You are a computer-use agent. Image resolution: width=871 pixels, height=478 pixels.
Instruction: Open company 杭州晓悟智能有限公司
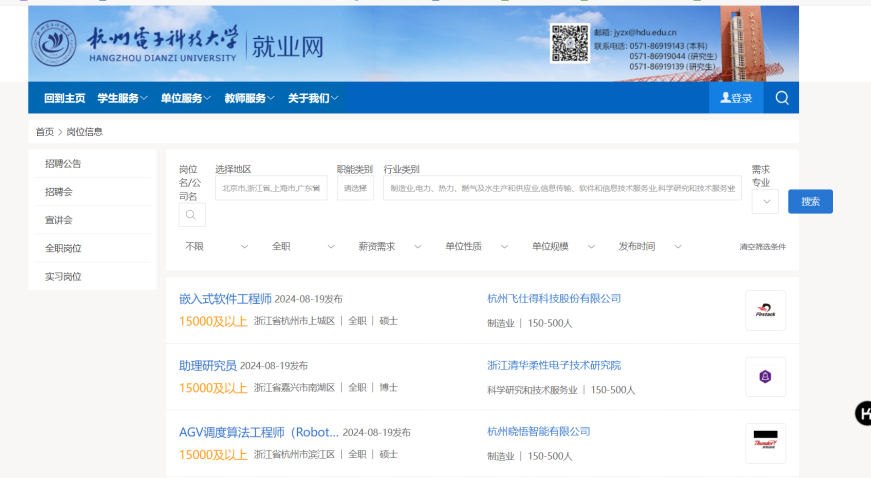[538, 431]
